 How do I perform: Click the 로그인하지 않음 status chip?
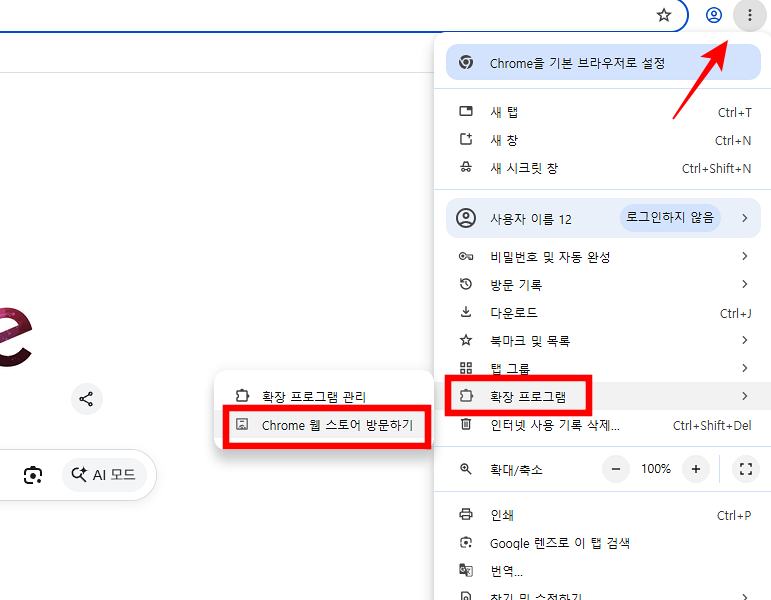(x=670, y=217)
